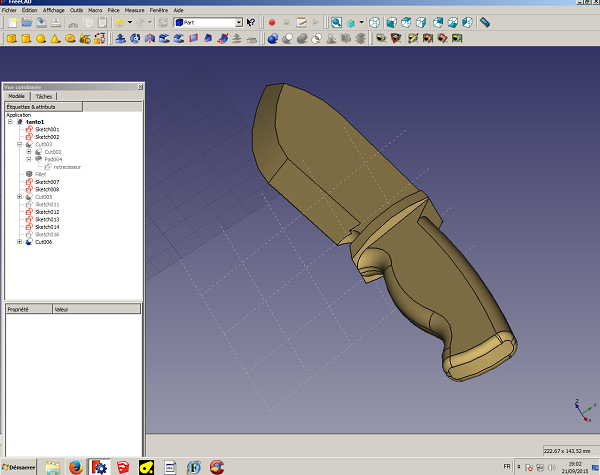The height and width of the screenshot is (475, 600).
Task: Set the axonometric view wireframe cube icon
Action: pos(374,23)
